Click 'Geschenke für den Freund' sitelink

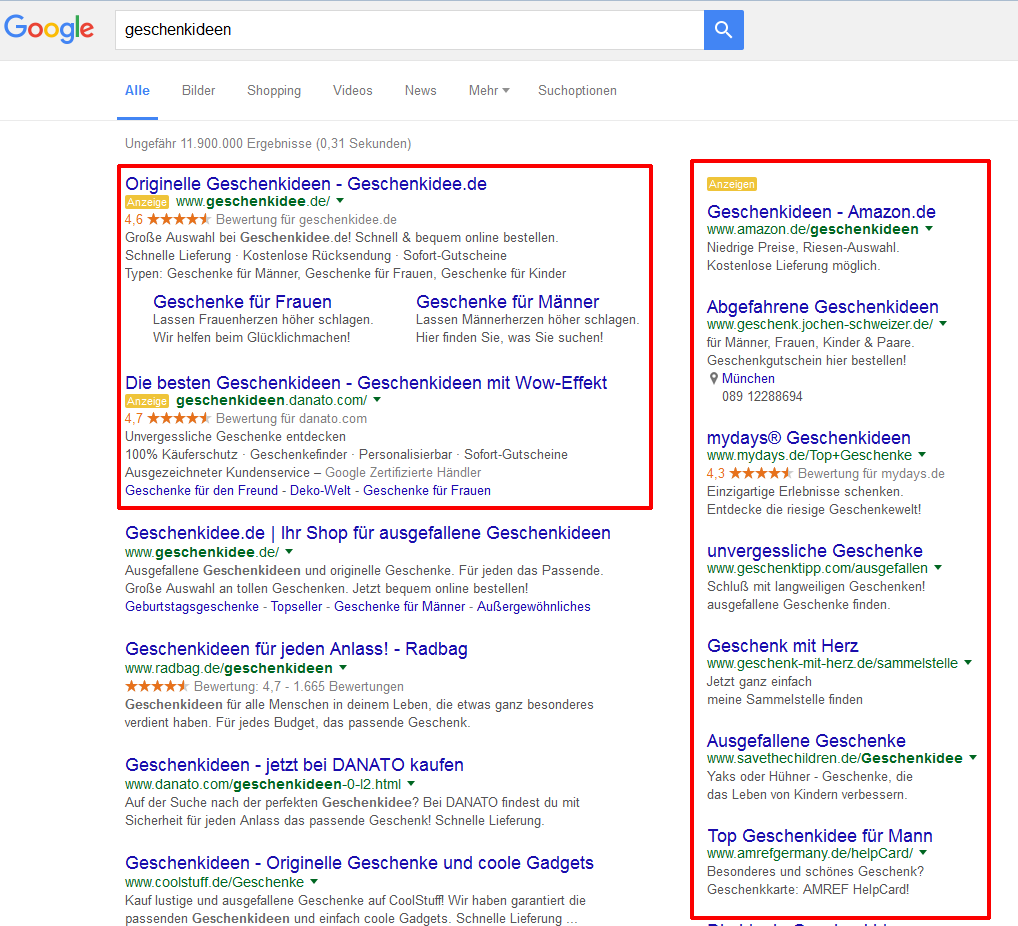coord(201,490)
